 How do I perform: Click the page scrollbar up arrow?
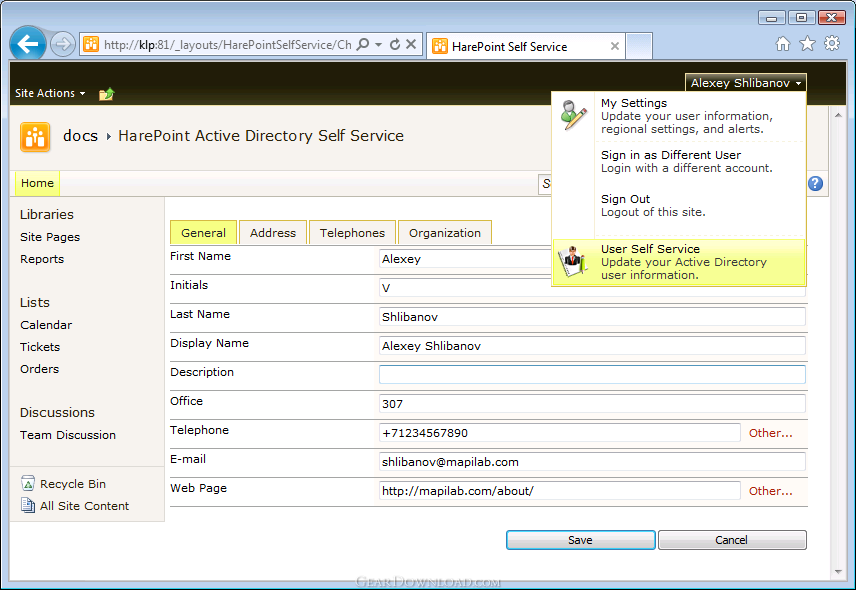coord(839,115)
